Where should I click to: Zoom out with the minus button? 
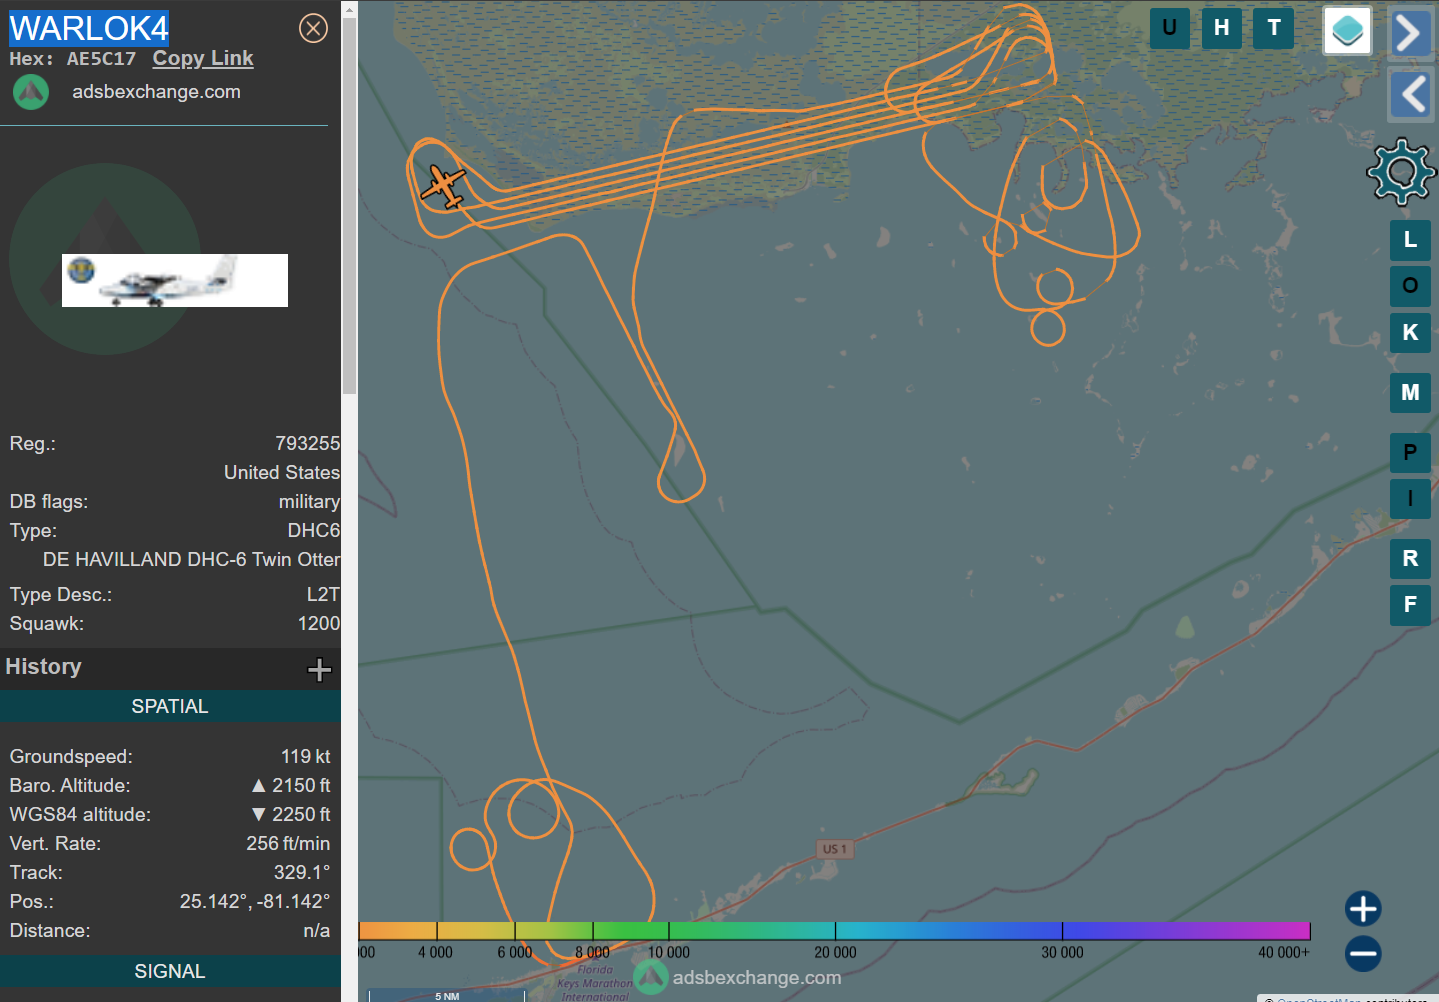[x=1363, y=954]
